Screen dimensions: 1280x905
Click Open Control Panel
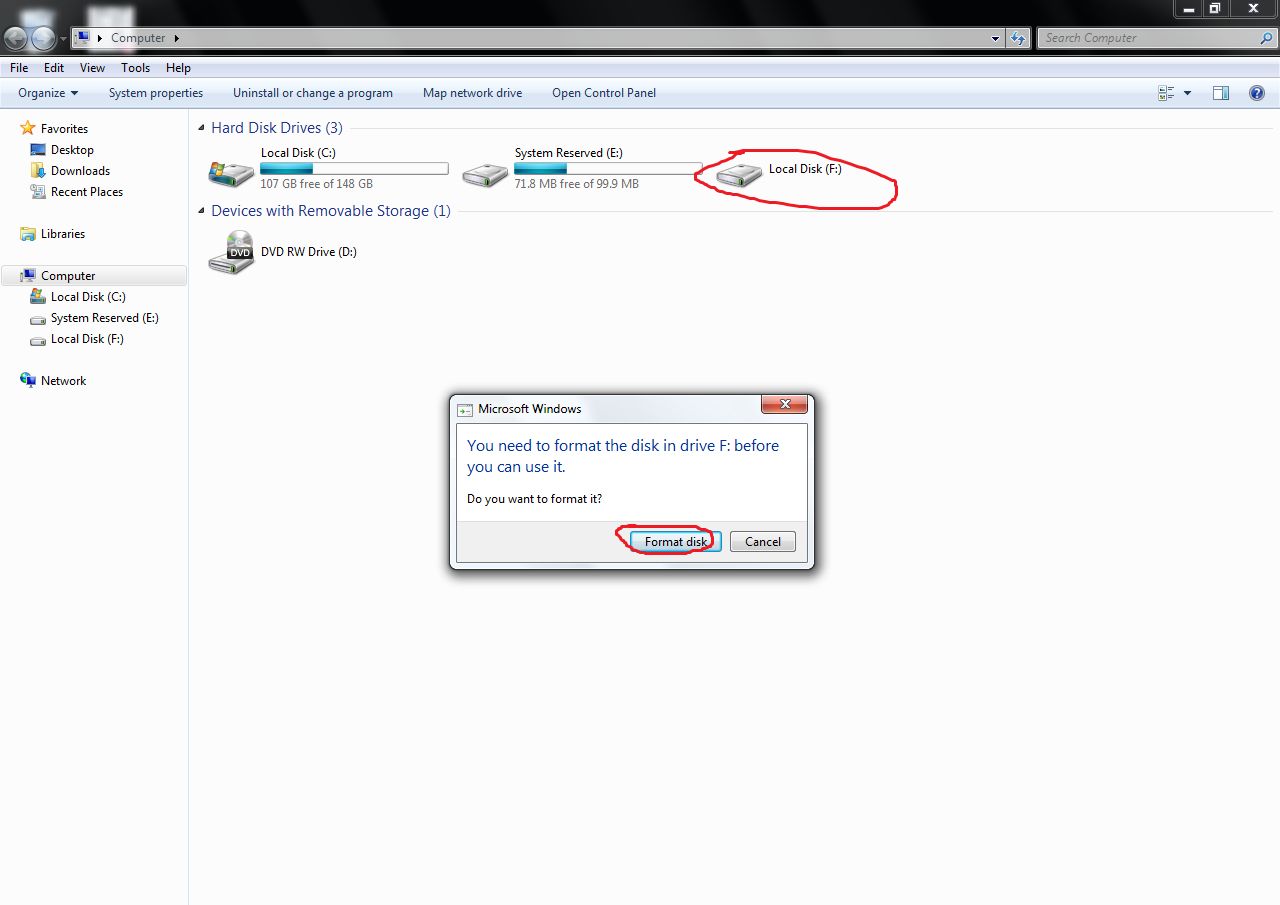point(604,93)
